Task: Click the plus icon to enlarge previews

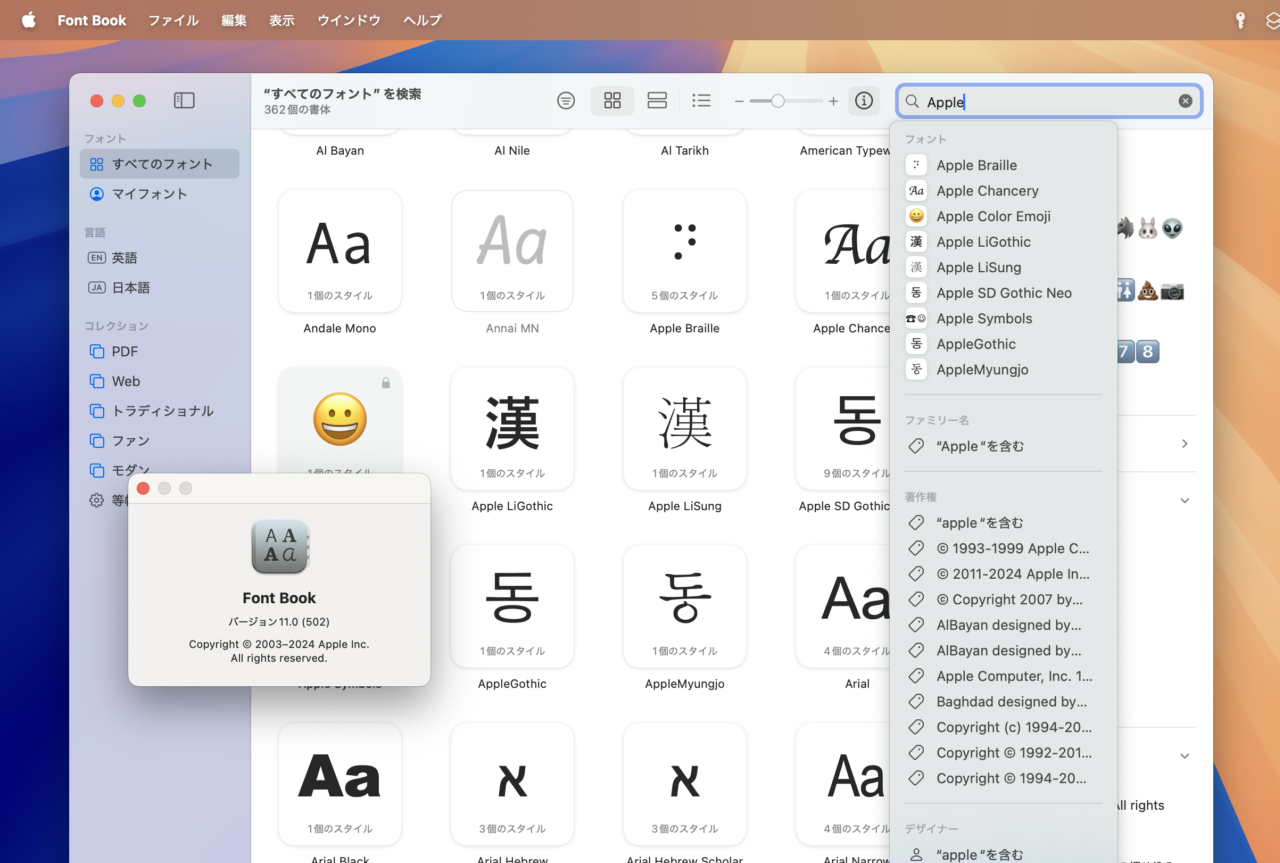Action: tap(833, 101)
